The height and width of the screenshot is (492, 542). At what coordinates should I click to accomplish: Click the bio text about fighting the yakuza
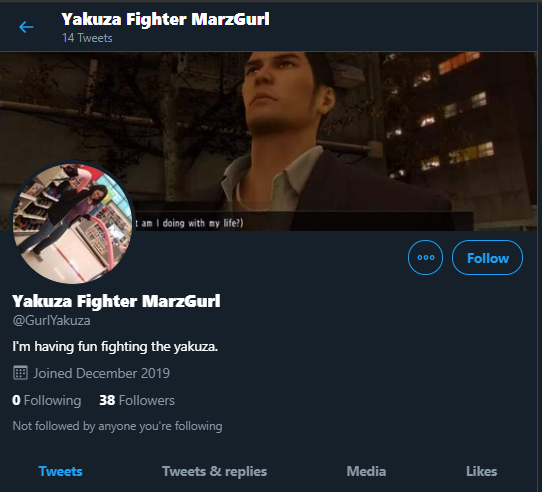(x=115, y=346)
